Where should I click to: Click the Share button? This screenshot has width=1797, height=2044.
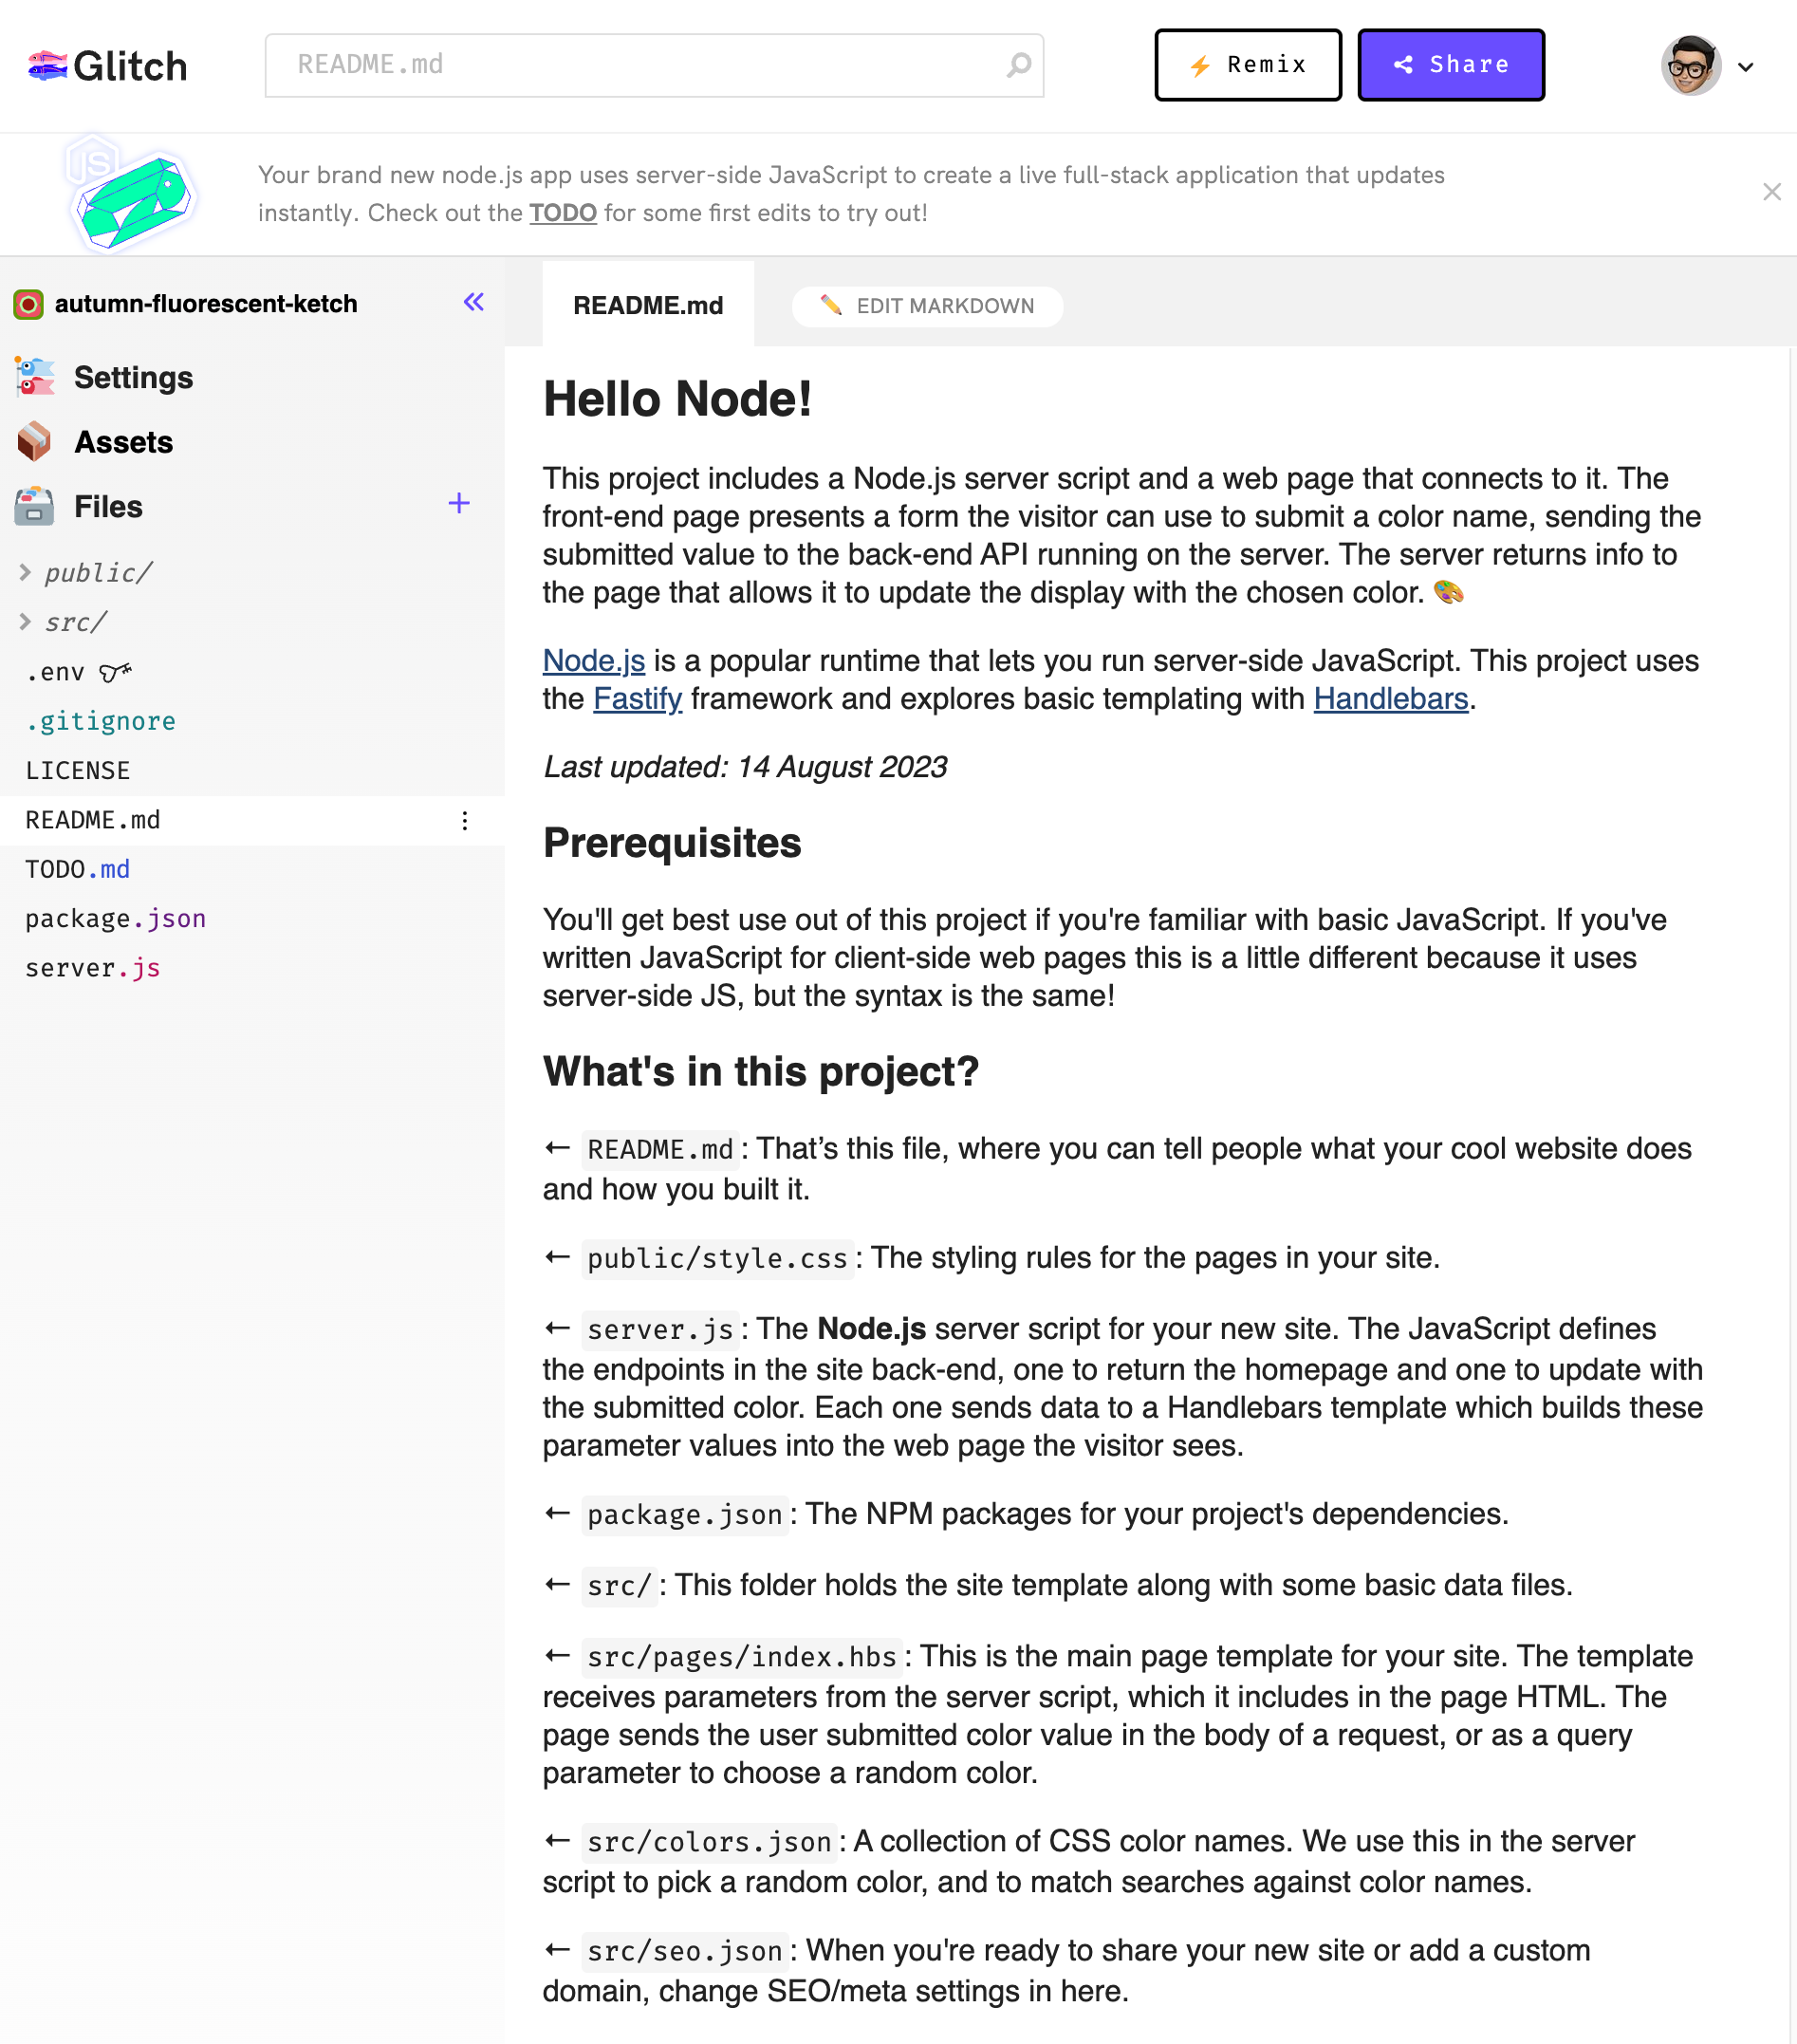(x=1450, y=65)
